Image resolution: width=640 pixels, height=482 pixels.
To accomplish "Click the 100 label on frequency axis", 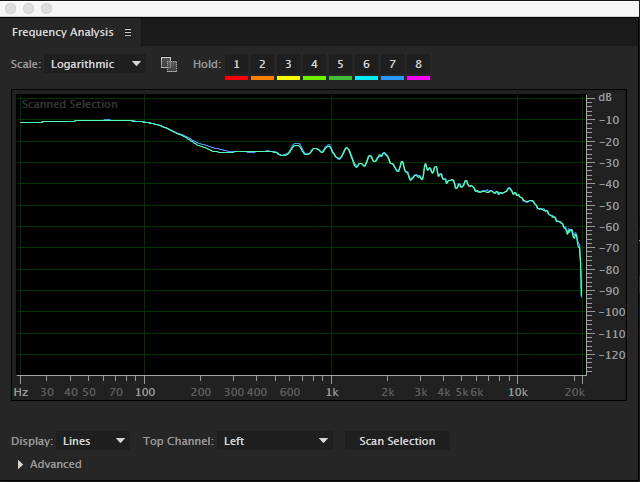I will (145, 392).
